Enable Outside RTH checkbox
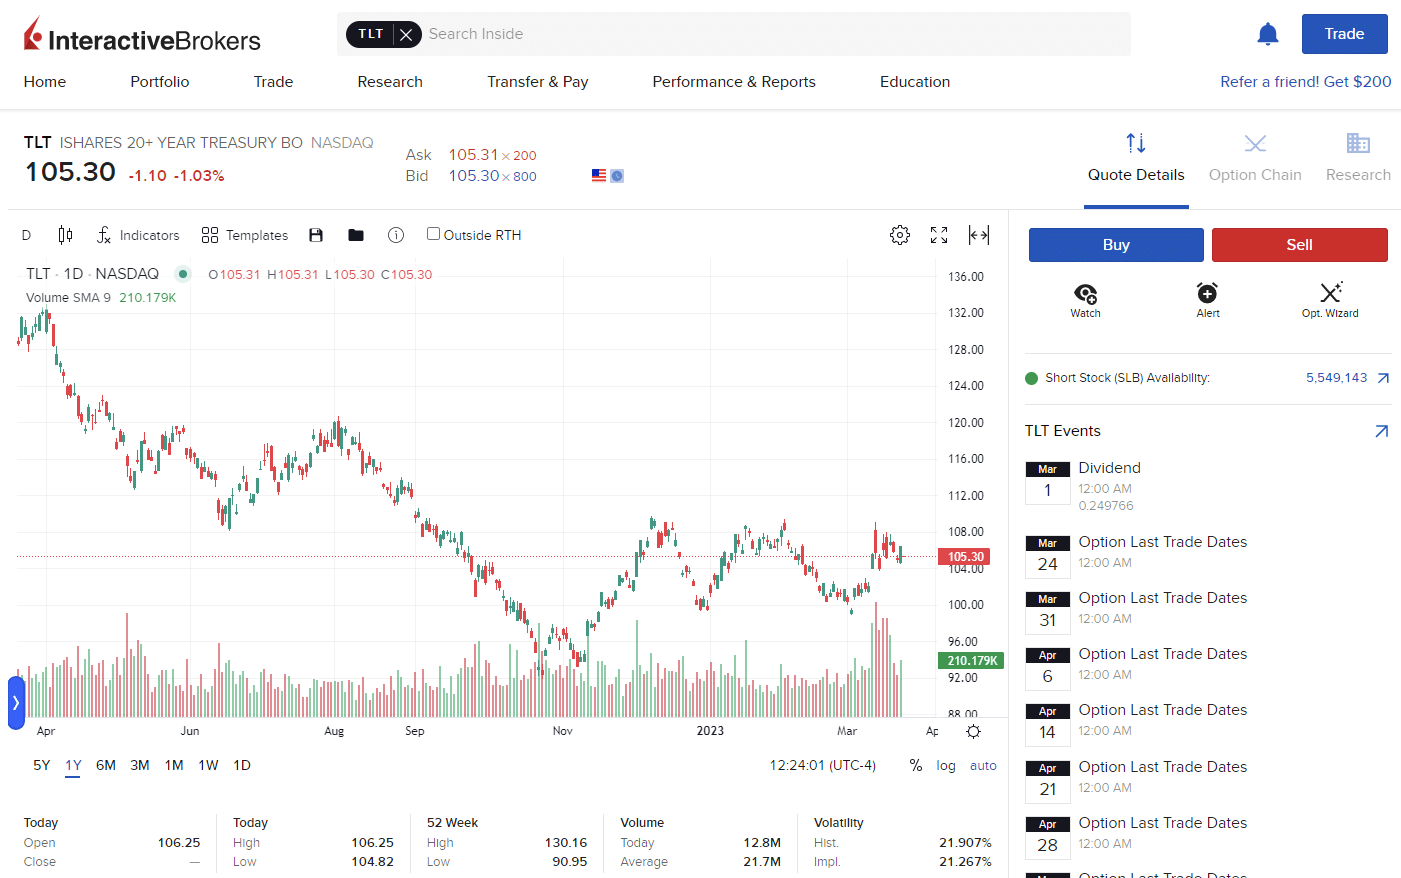 pos(433,234)
